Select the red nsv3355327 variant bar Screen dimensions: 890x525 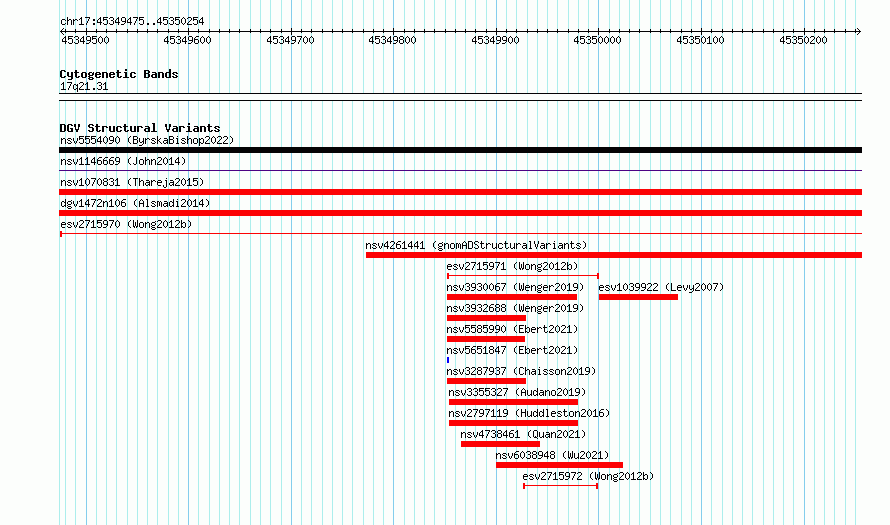coord(513,402)
